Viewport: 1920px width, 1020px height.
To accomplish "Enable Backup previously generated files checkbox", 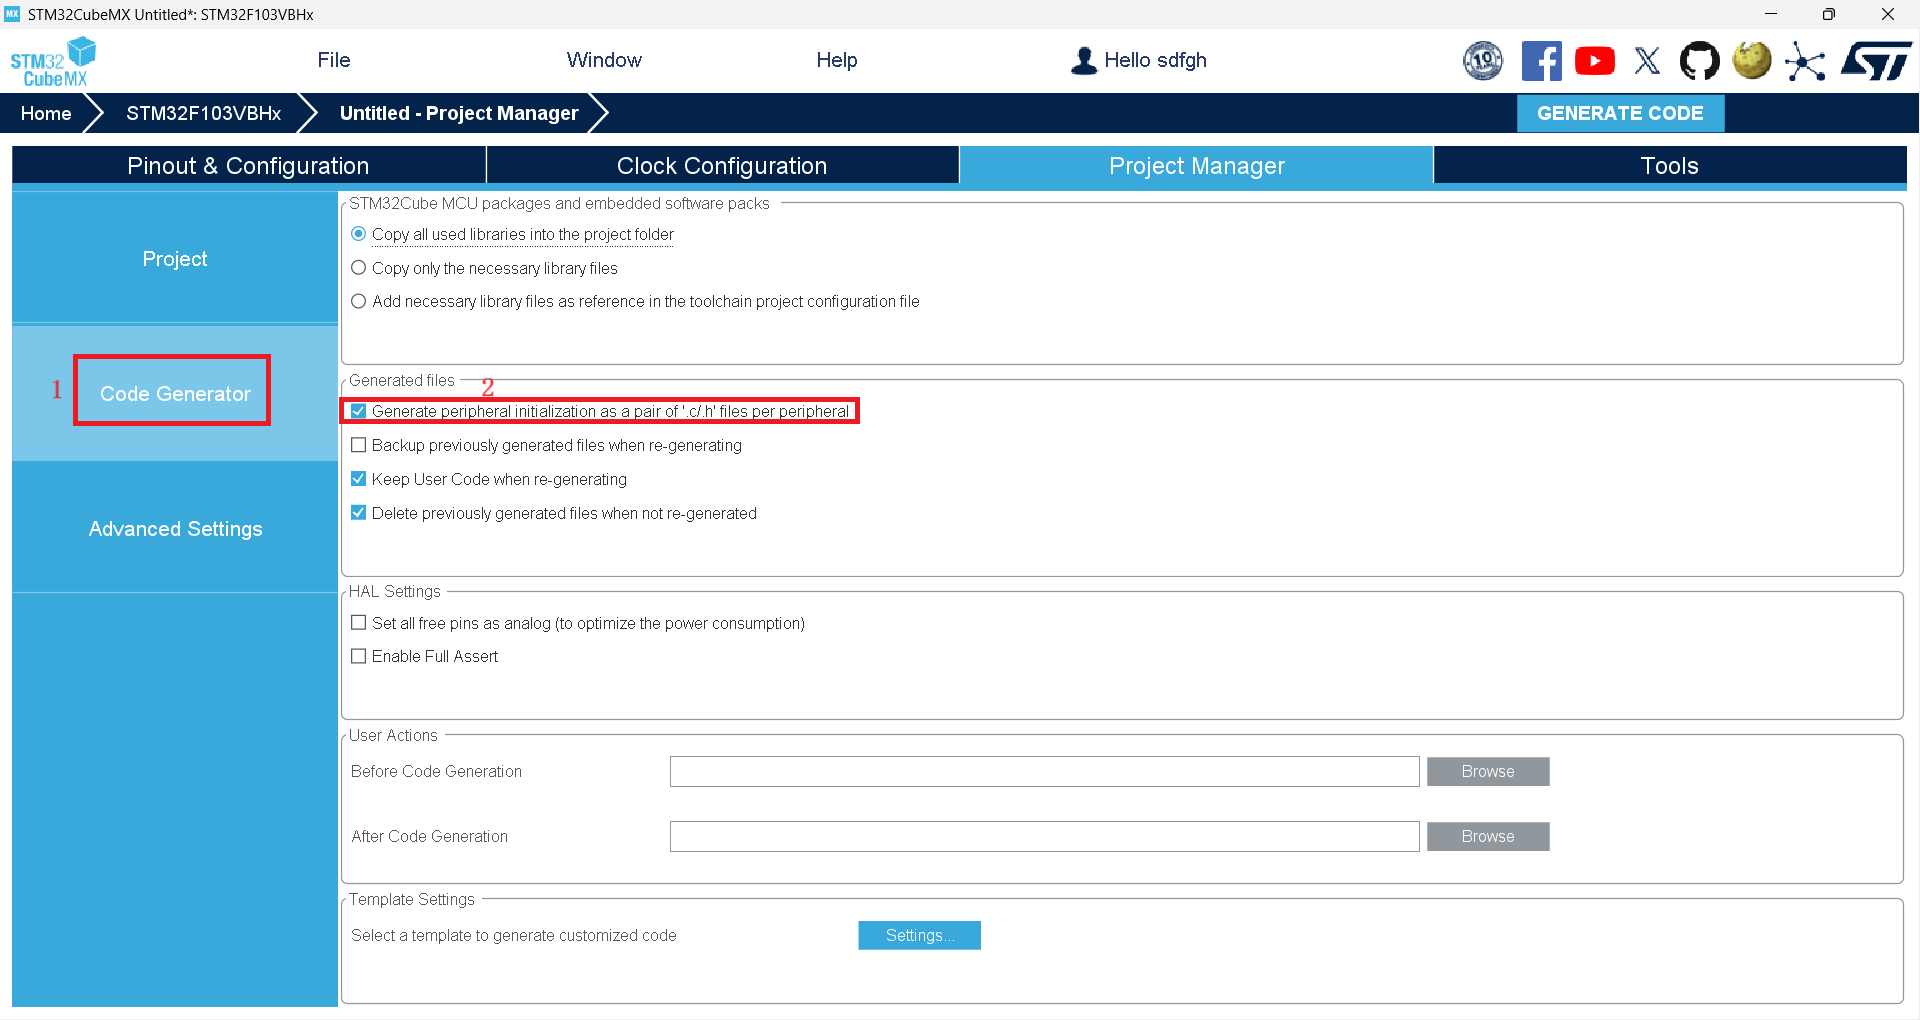I will (358, 445).
